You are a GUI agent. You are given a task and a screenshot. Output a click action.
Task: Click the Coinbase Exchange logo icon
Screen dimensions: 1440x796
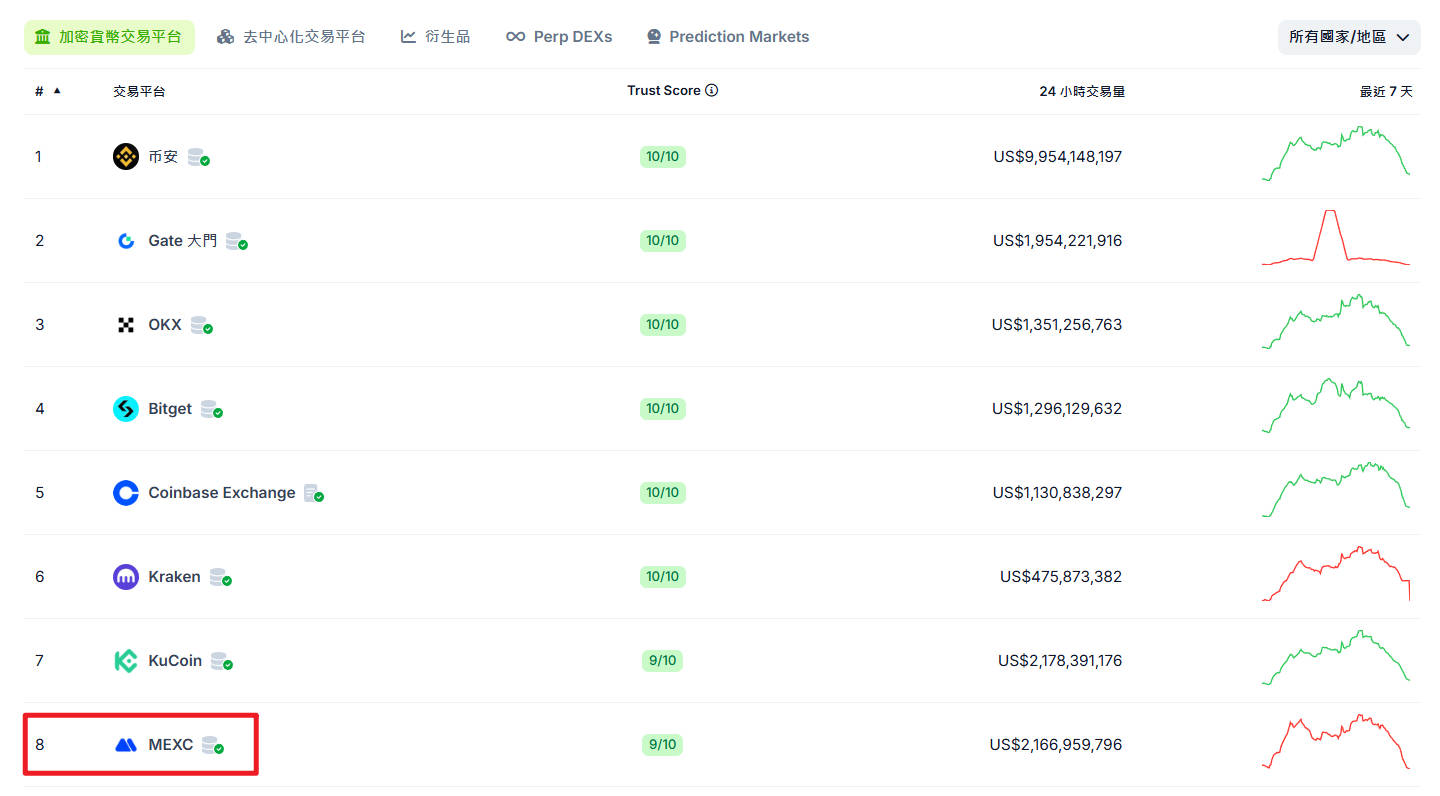125,493
